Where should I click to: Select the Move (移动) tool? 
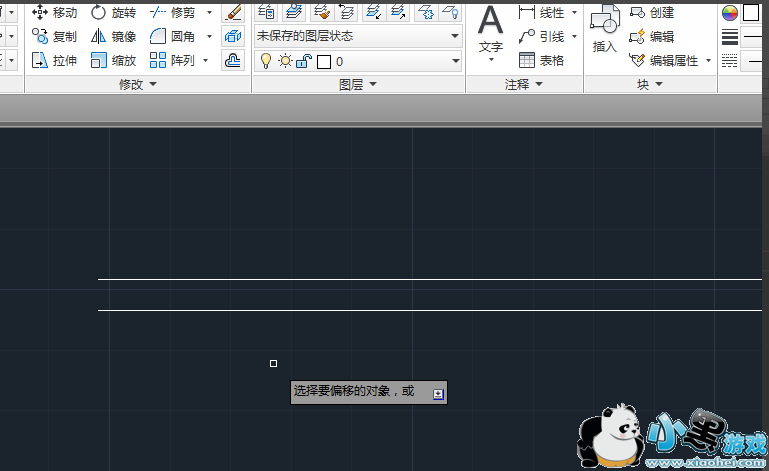pos(54,12)
